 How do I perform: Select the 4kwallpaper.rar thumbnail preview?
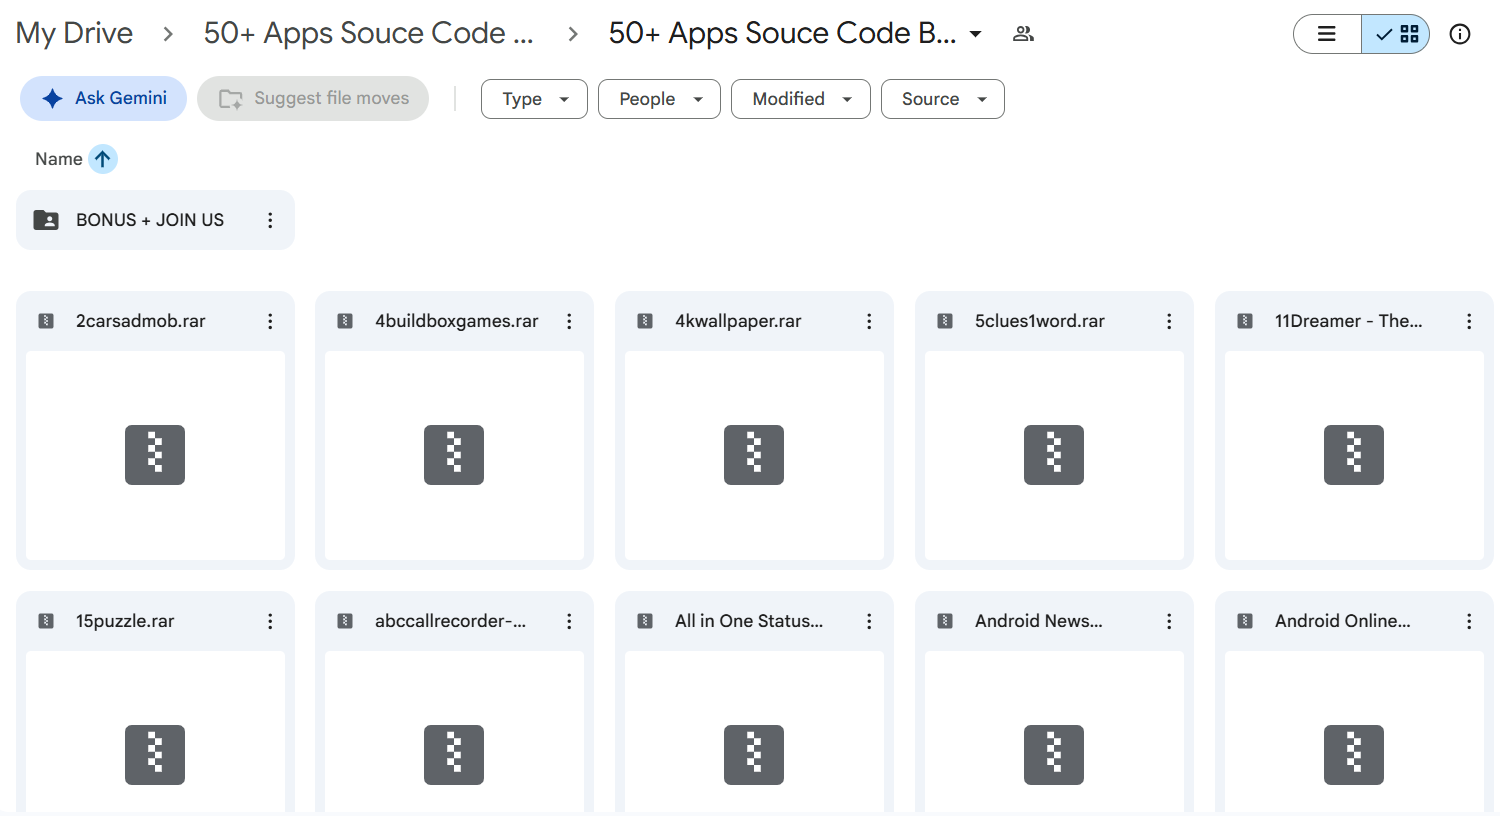pyautogui.click(x=754, y=455)
